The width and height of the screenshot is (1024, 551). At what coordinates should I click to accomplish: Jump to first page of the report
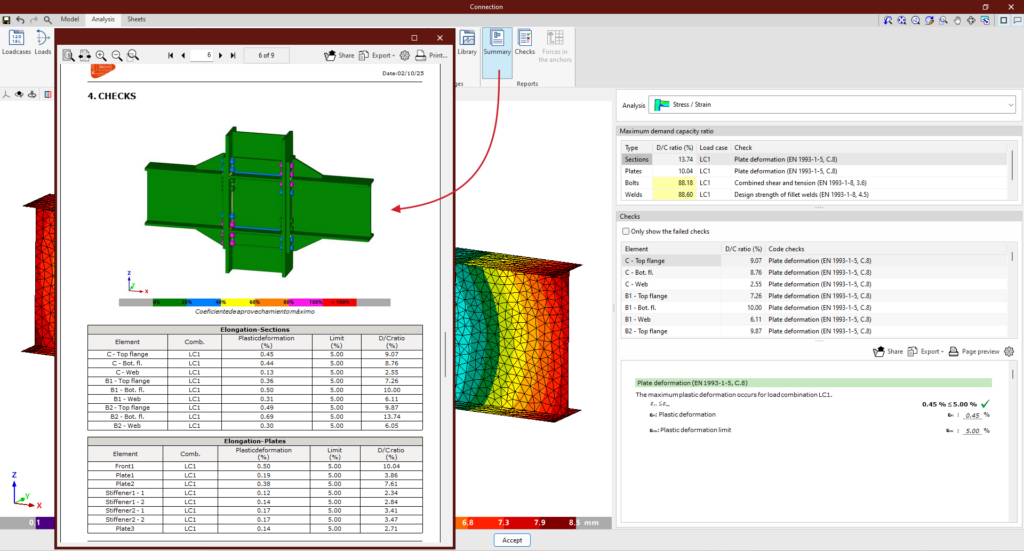pos(171,56)
